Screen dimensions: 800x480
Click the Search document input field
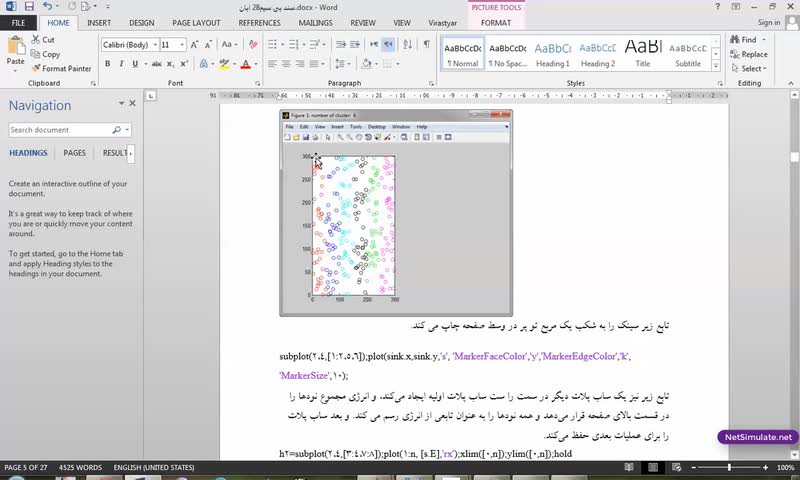point(60,130)
